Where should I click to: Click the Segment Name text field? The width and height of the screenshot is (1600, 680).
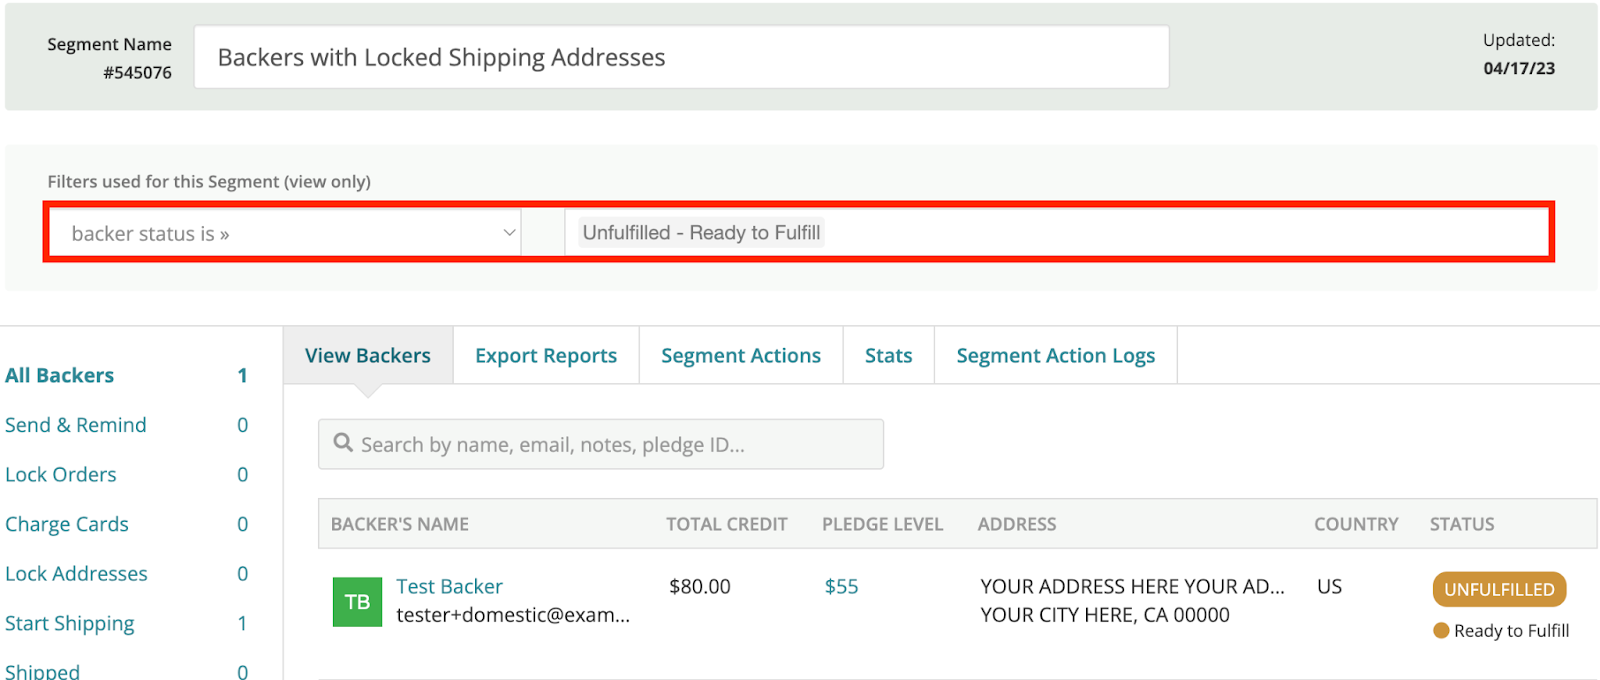click(681, 58)
